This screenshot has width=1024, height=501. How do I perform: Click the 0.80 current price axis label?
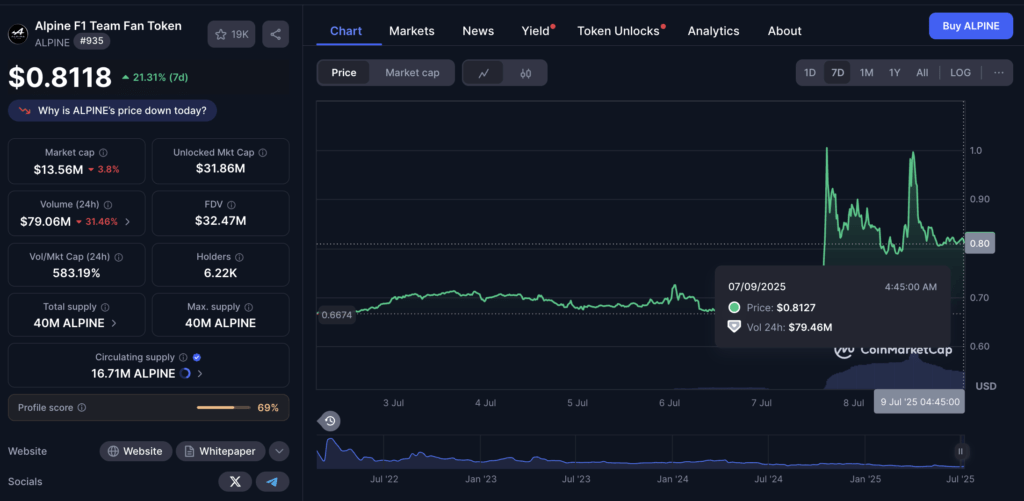[980, 243]
